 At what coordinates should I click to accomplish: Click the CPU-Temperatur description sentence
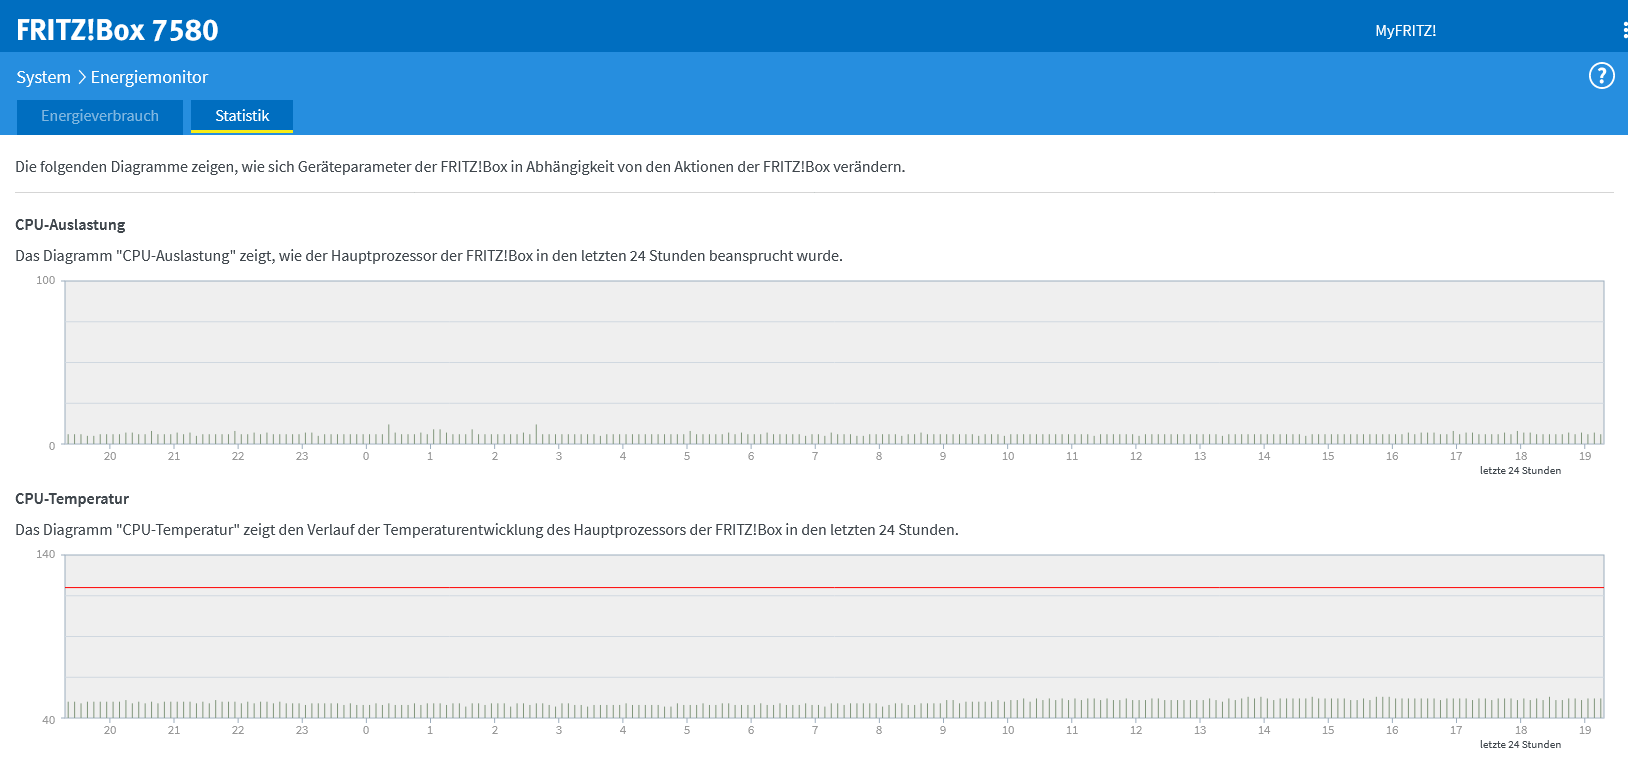click(487, 530)
